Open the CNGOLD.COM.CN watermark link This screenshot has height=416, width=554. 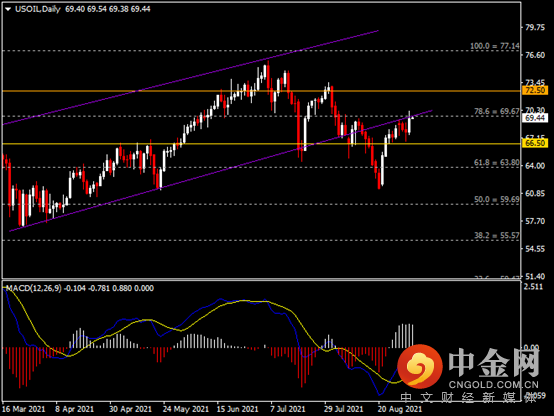click(493, 384)
